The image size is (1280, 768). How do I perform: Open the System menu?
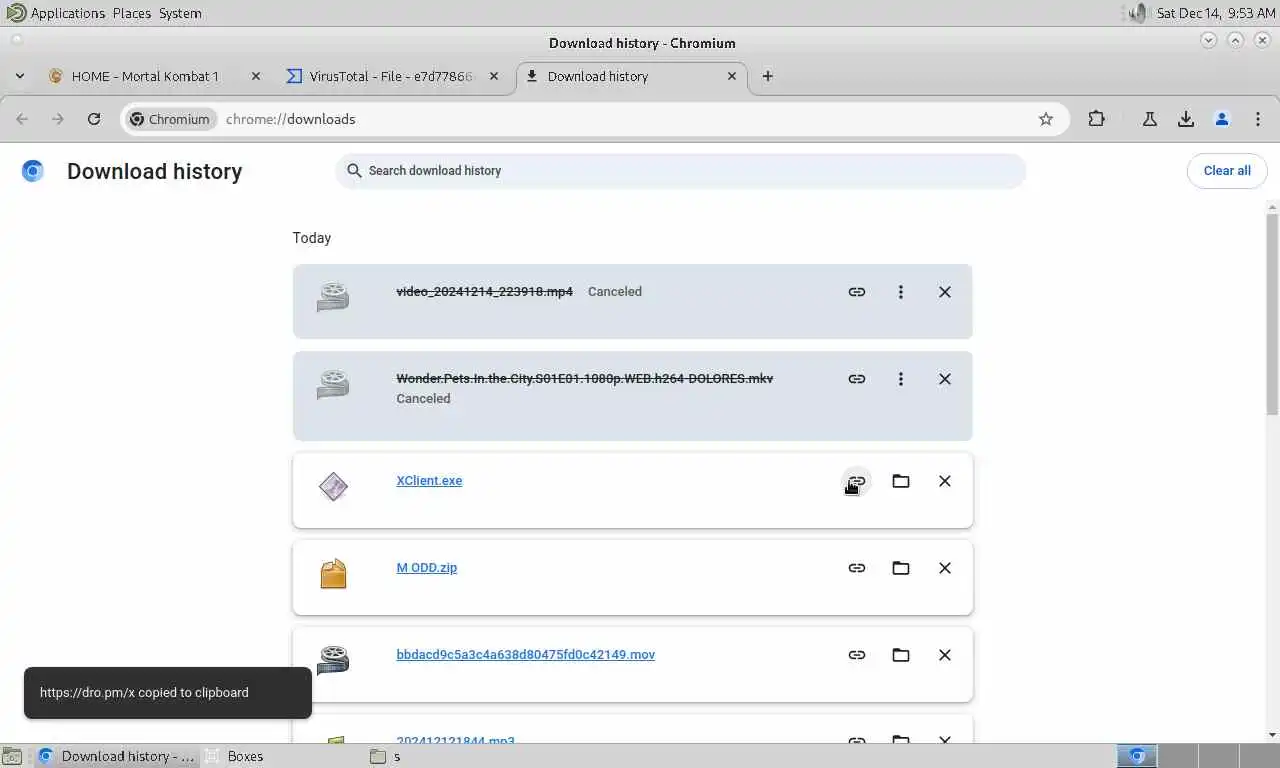180,13
